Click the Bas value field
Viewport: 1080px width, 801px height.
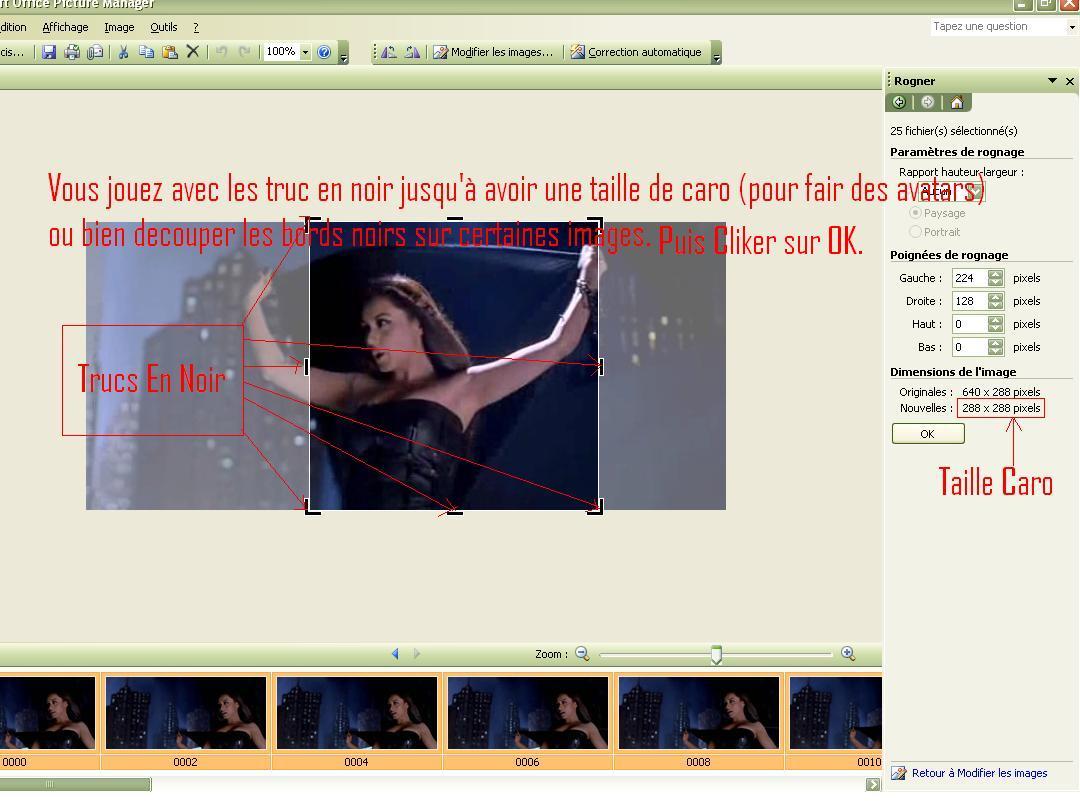[970, 347]
